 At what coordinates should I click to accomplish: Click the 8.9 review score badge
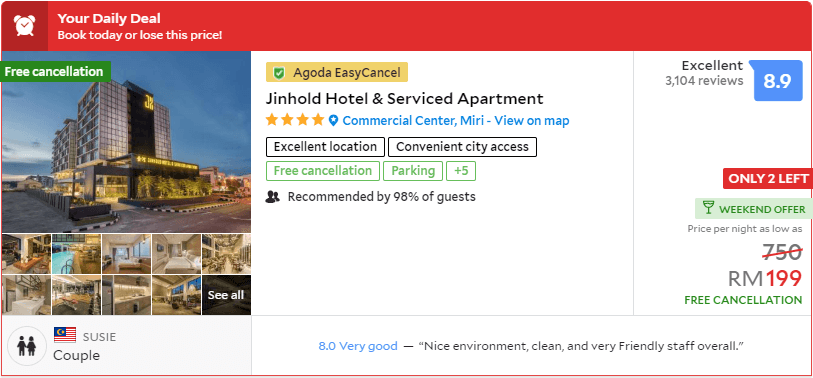(777, 81)
